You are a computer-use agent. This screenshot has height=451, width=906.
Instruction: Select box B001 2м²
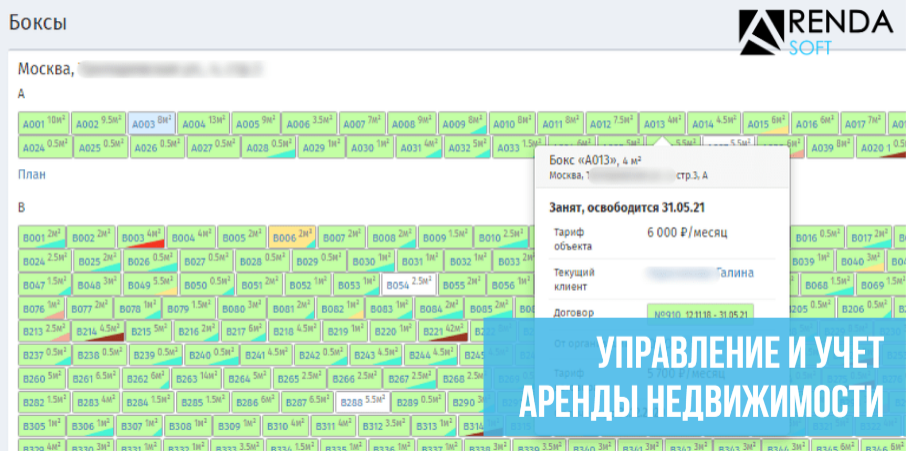point(42,237)
